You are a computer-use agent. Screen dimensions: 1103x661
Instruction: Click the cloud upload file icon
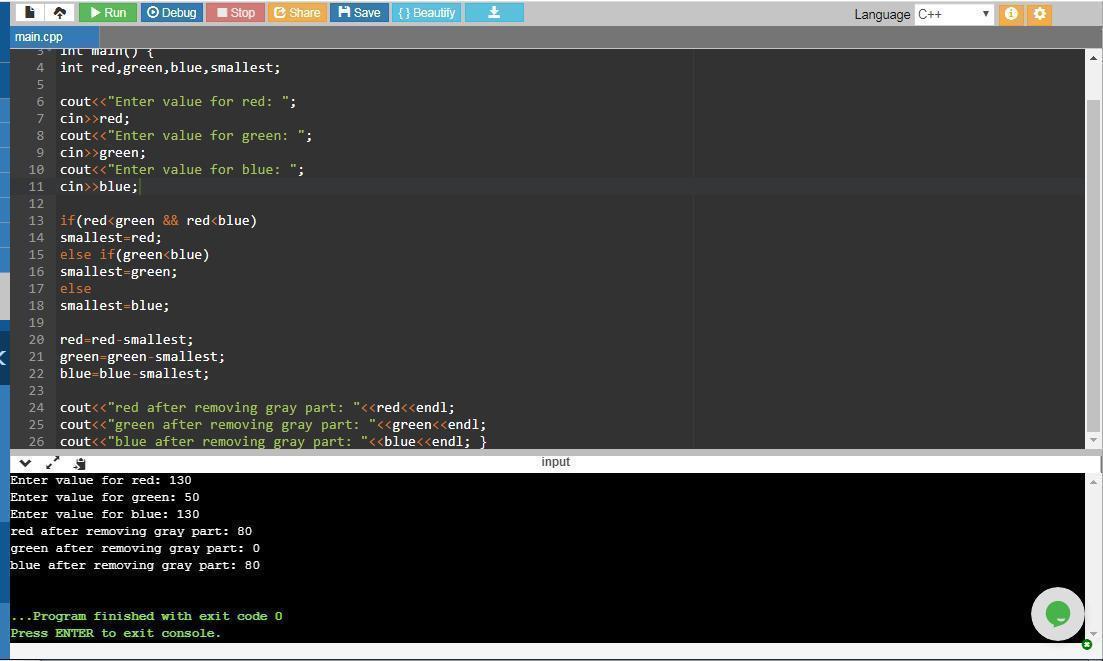coord(59,13)
